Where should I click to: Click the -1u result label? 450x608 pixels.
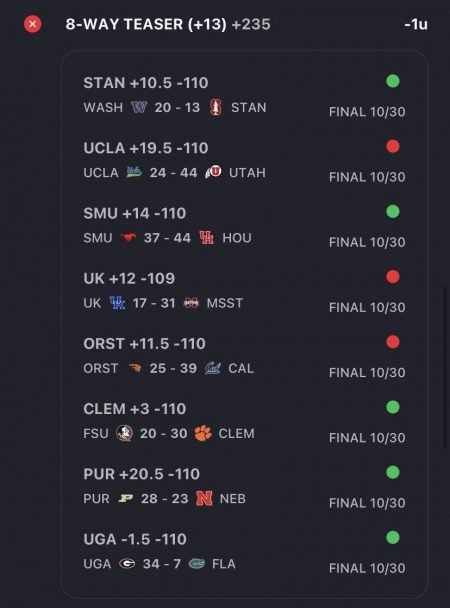point(416,24)
